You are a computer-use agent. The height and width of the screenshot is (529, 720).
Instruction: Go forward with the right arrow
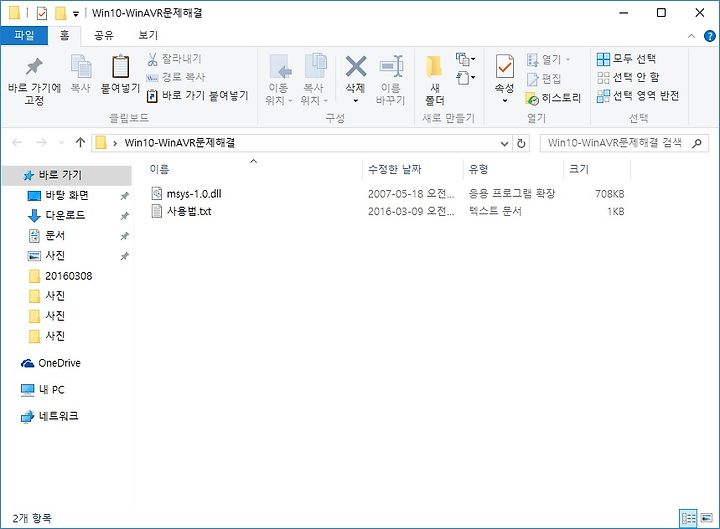(x=41, y=143)
